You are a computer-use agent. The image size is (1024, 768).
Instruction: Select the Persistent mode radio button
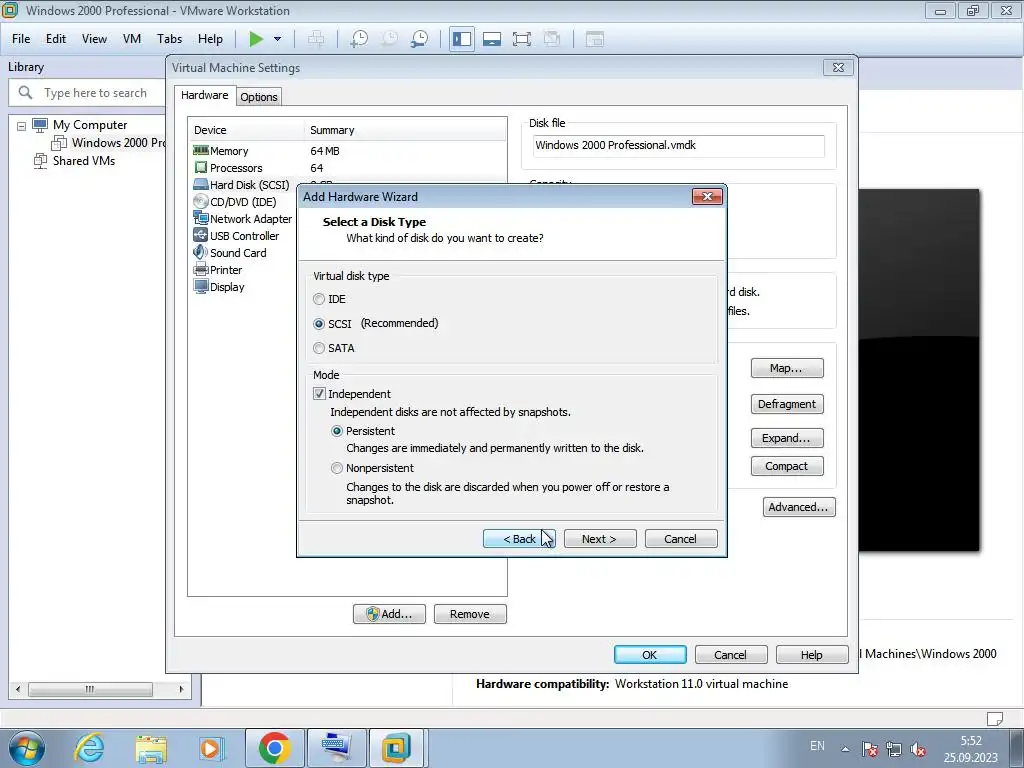click(337, 431)
